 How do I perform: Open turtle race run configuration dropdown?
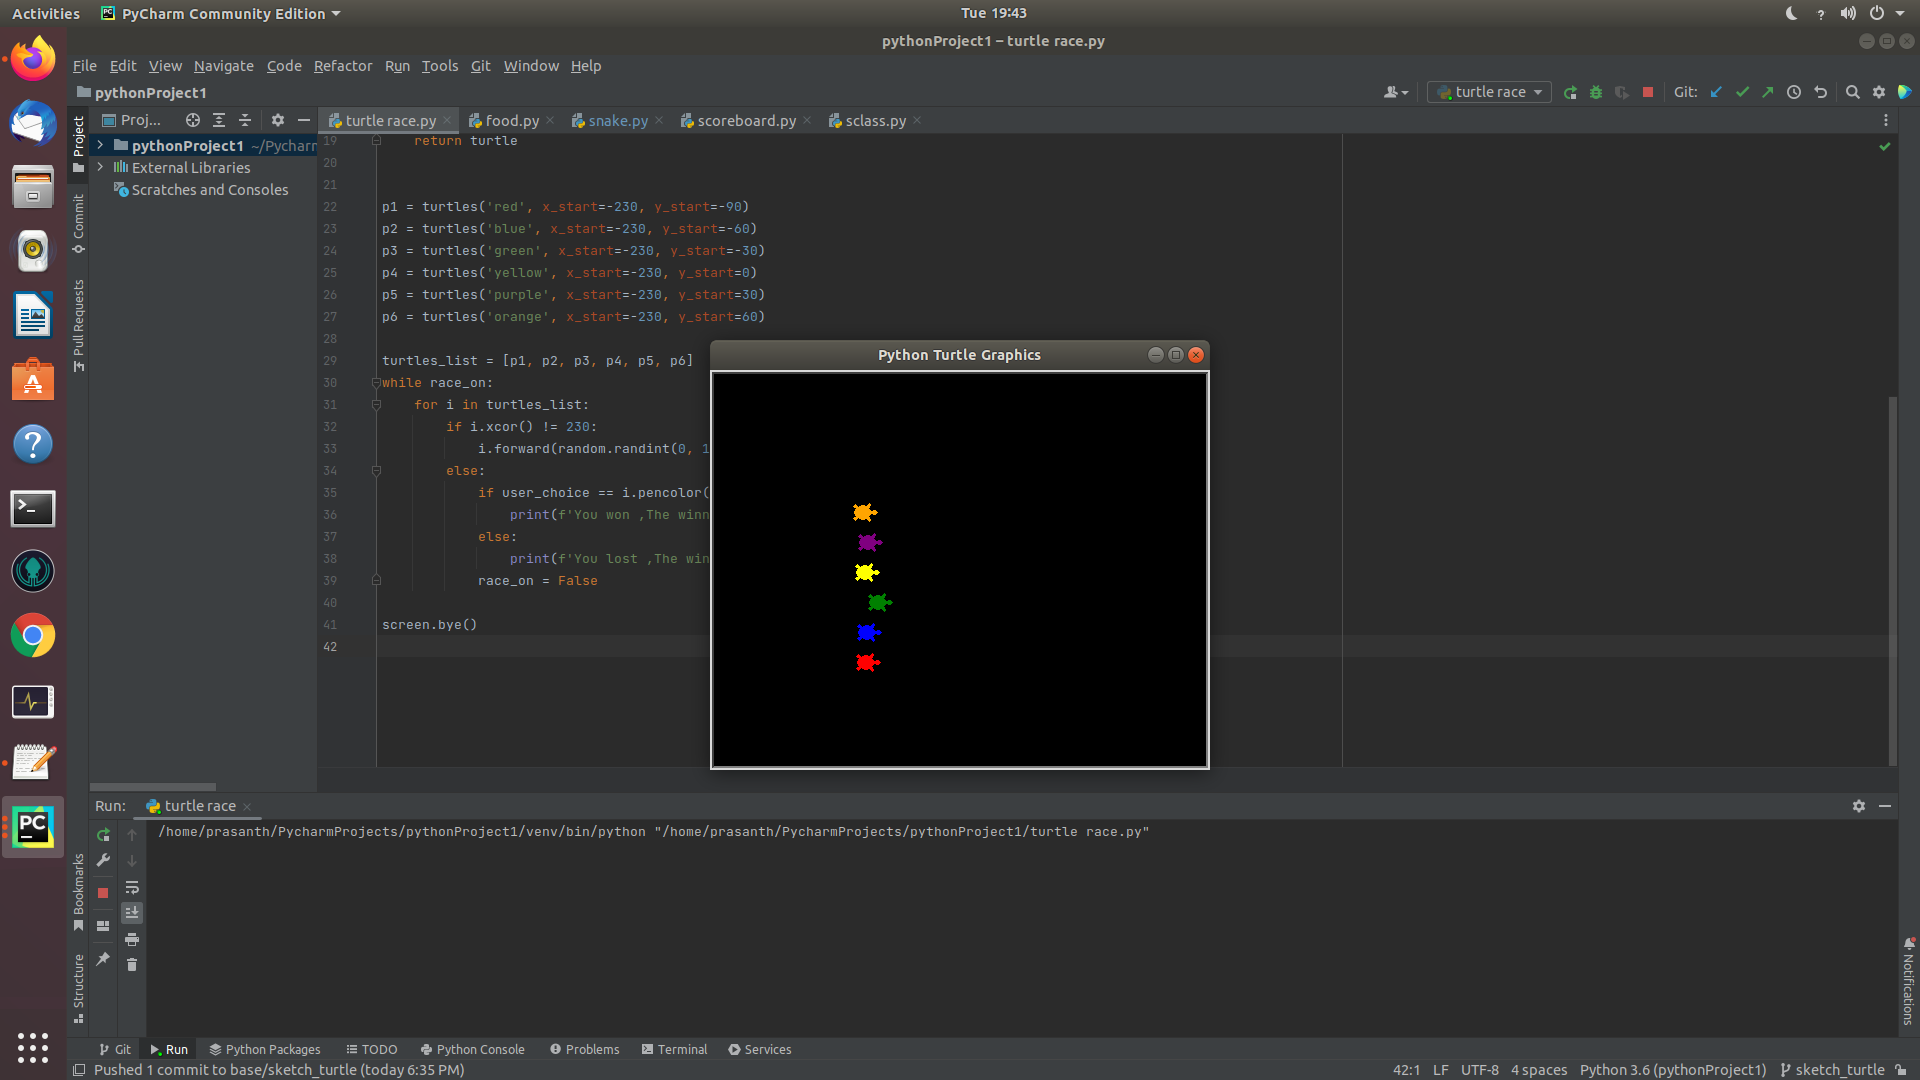[x=1489, y=92]
